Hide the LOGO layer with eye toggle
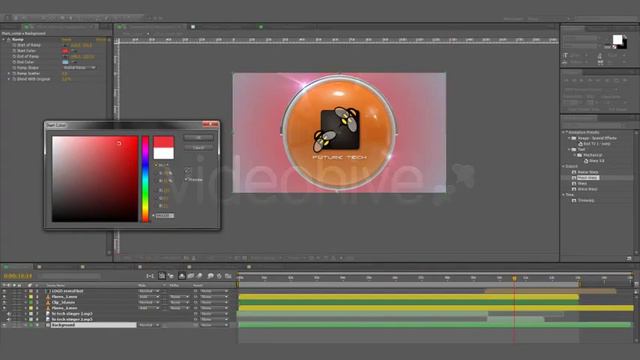This screenshot has width=640, height=360. tap(4, 291)
